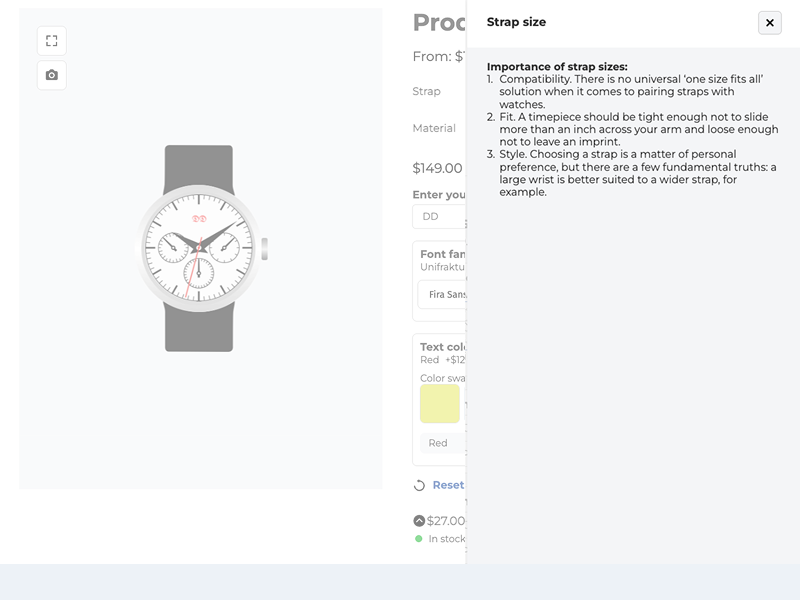Viewport: 800px width, 600px height.
Task: Click the Strap option label
Action: click(x=427, y=91)
